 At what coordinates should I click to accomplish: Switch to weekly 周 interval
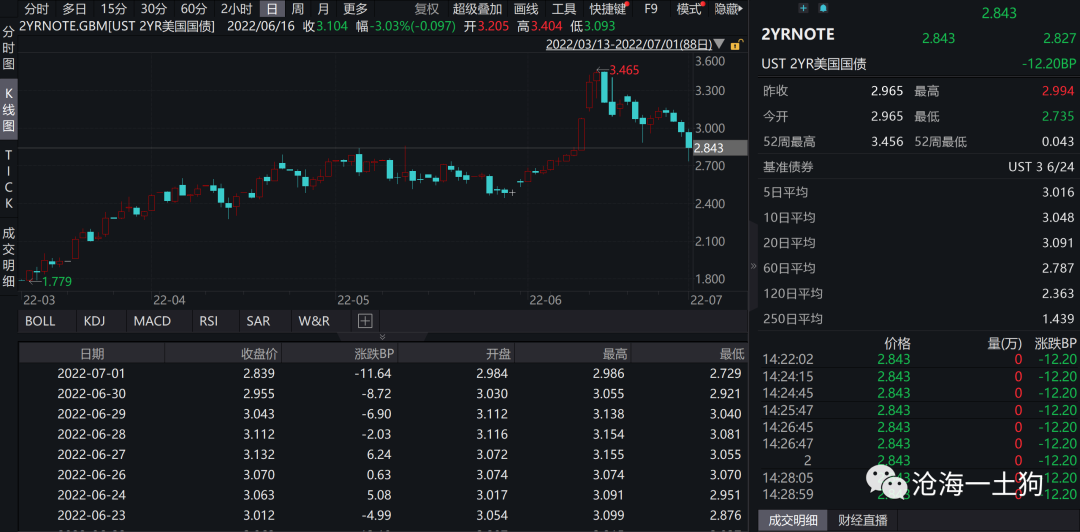click(298, 9)
